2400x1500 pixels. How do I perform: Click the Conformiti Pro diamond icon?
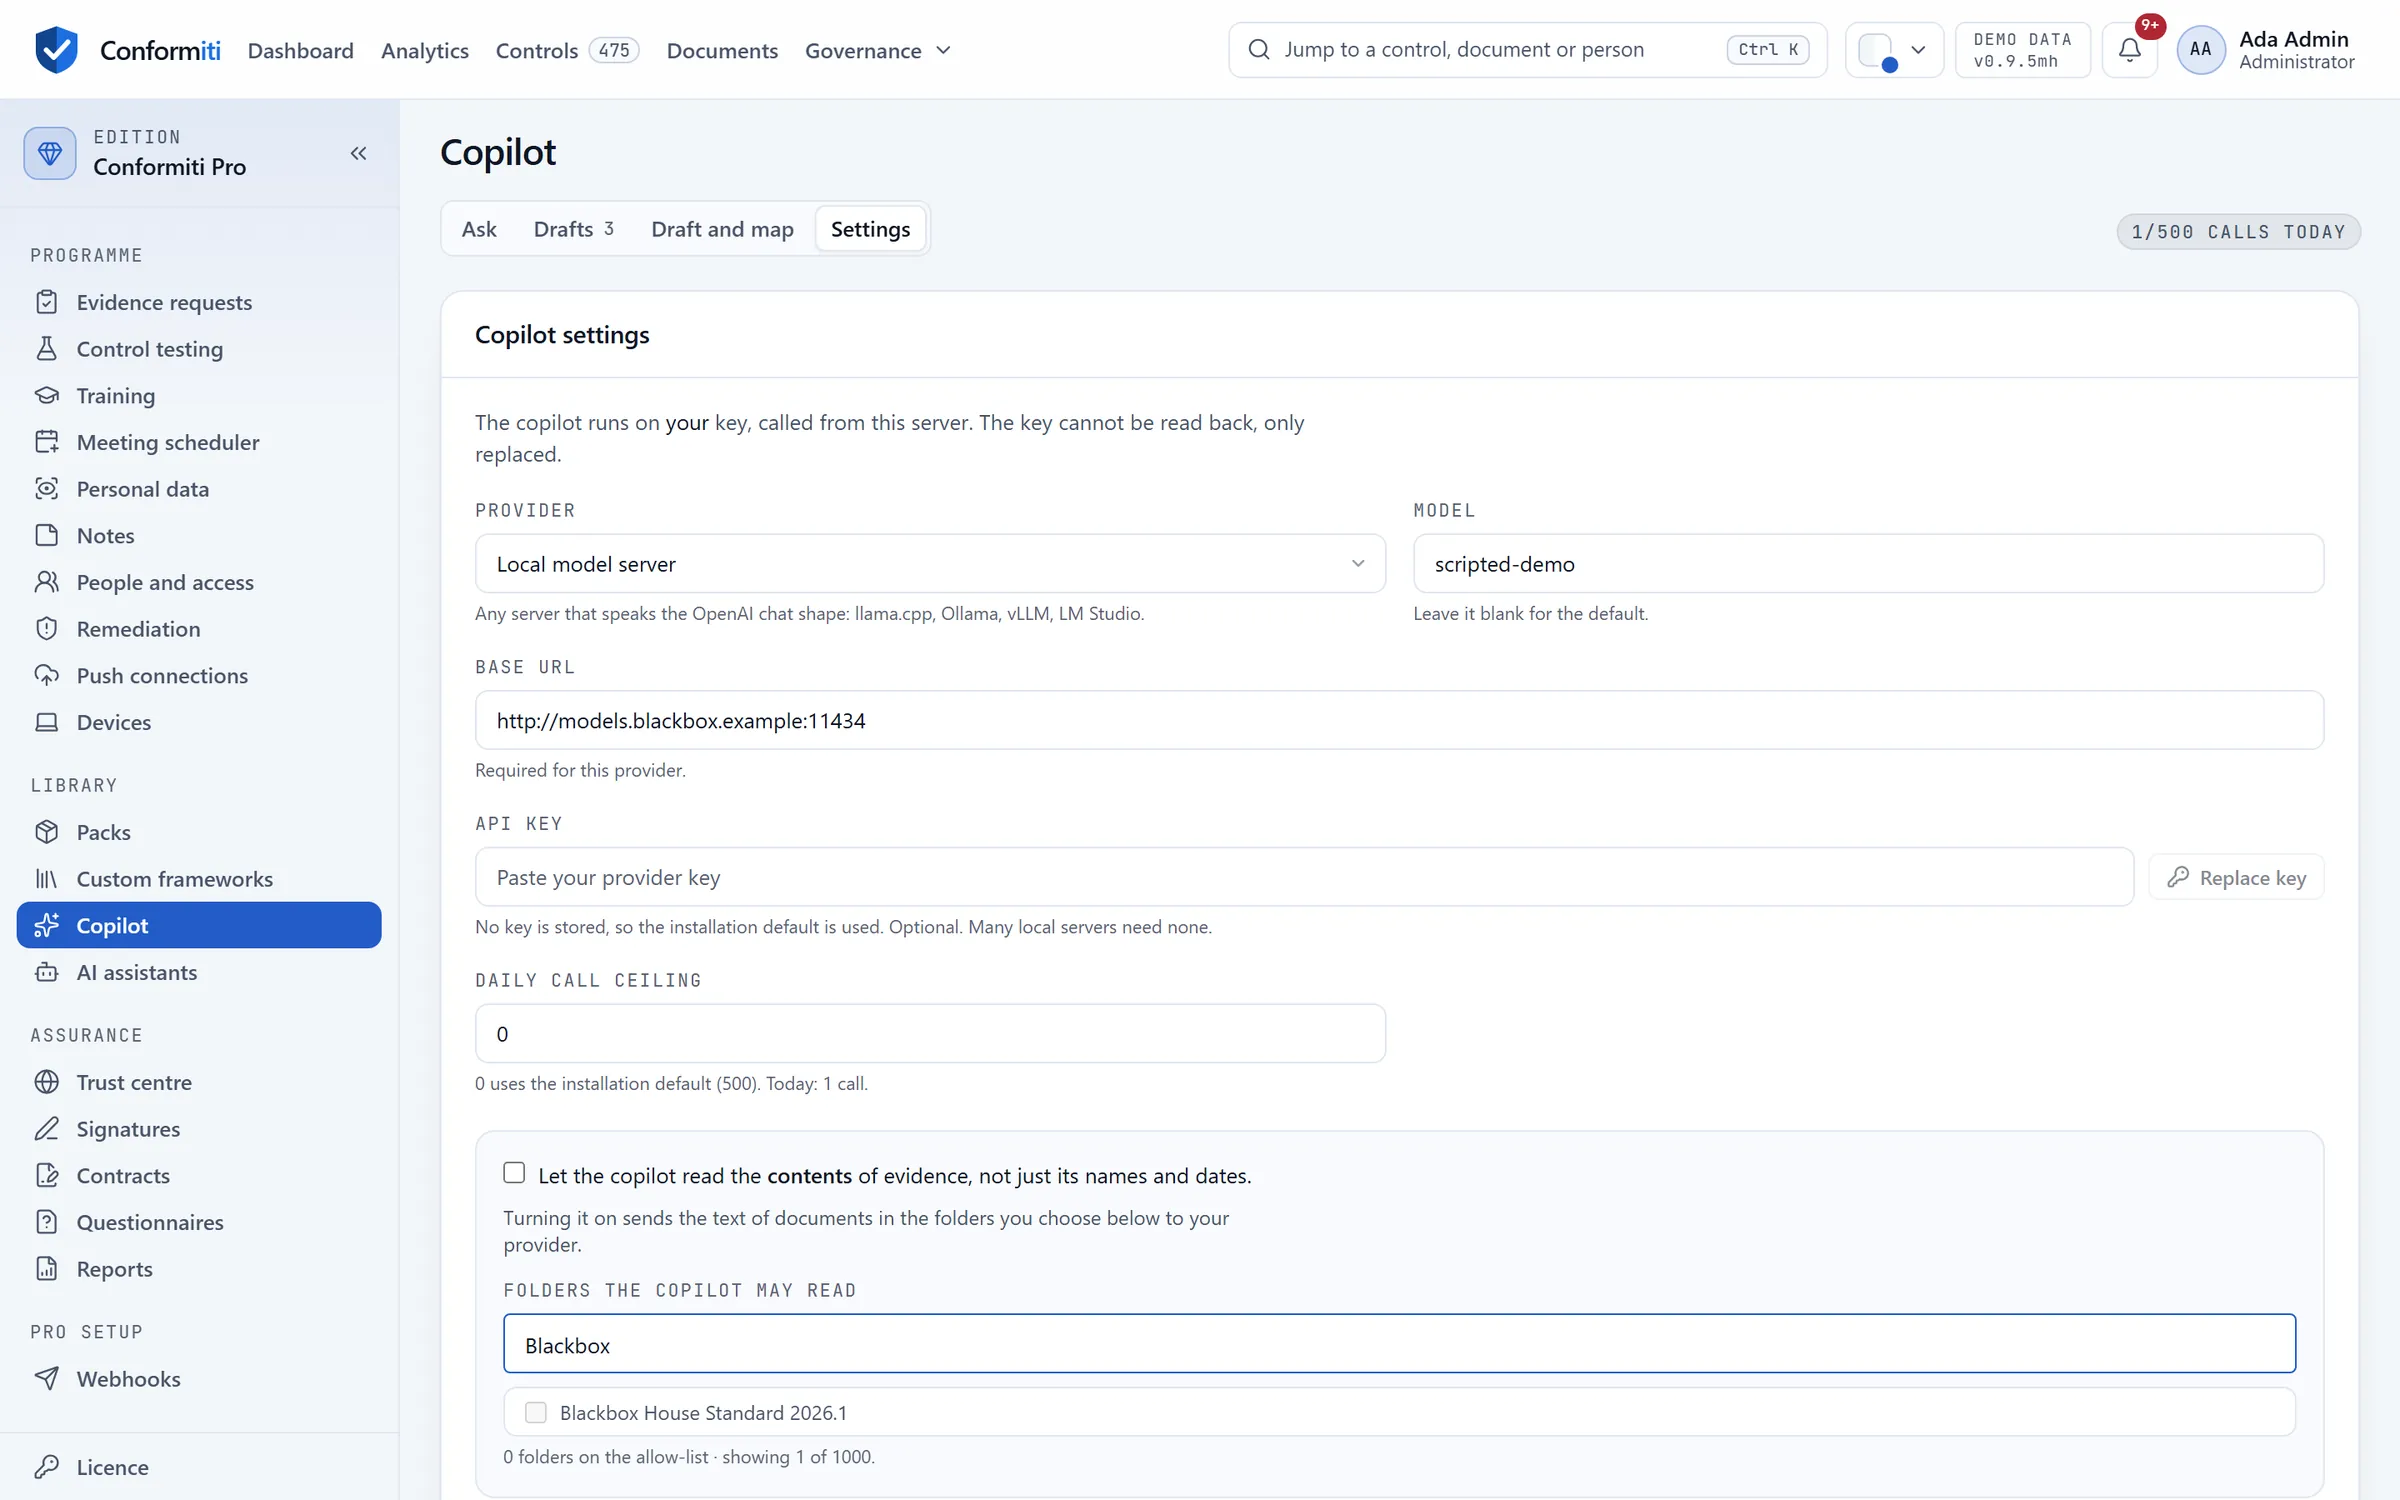(50, 153)
